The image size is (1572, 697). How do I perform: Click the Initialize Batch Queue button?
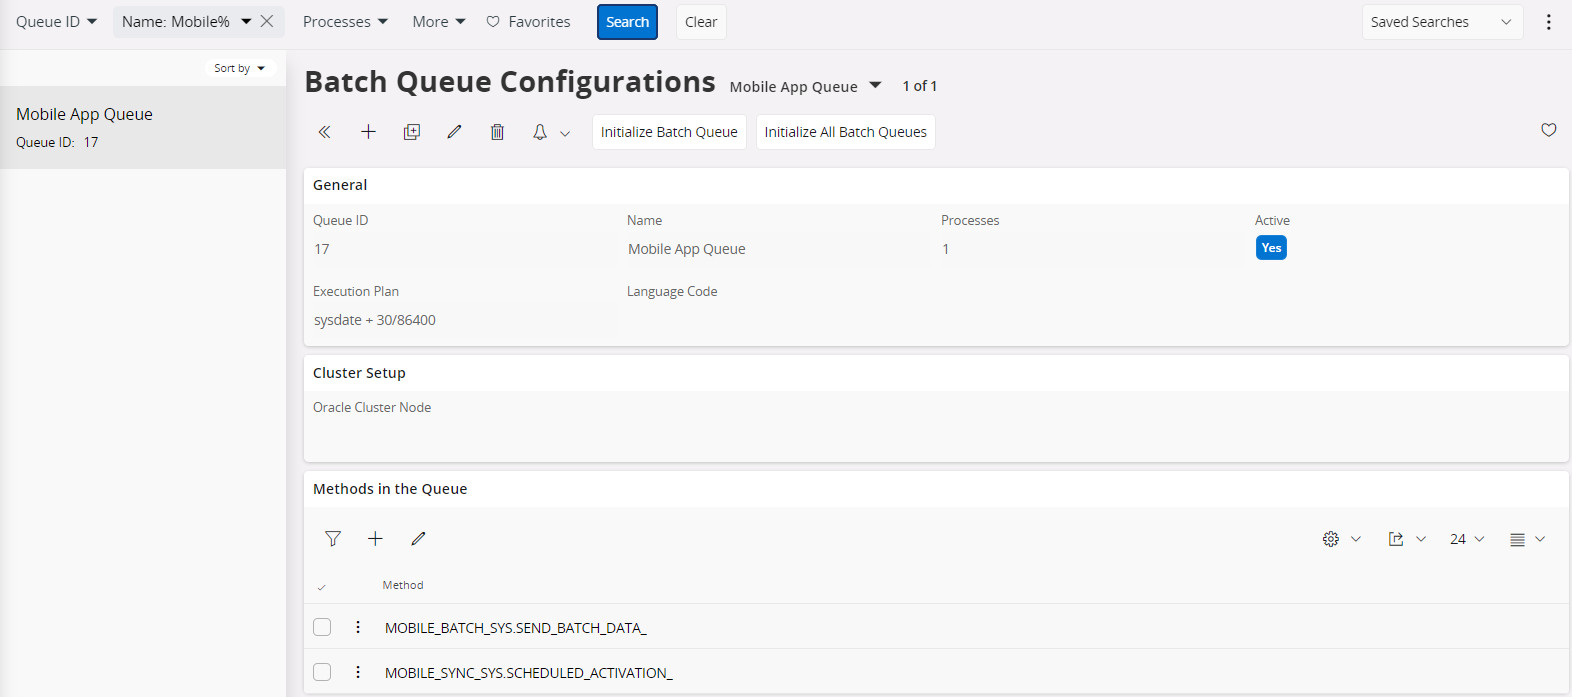click(669, 132)
